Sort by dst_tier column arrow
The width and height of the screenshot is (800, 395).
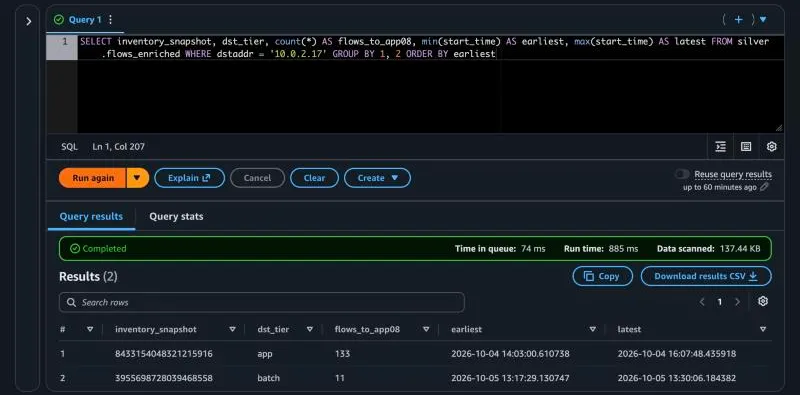310,329
